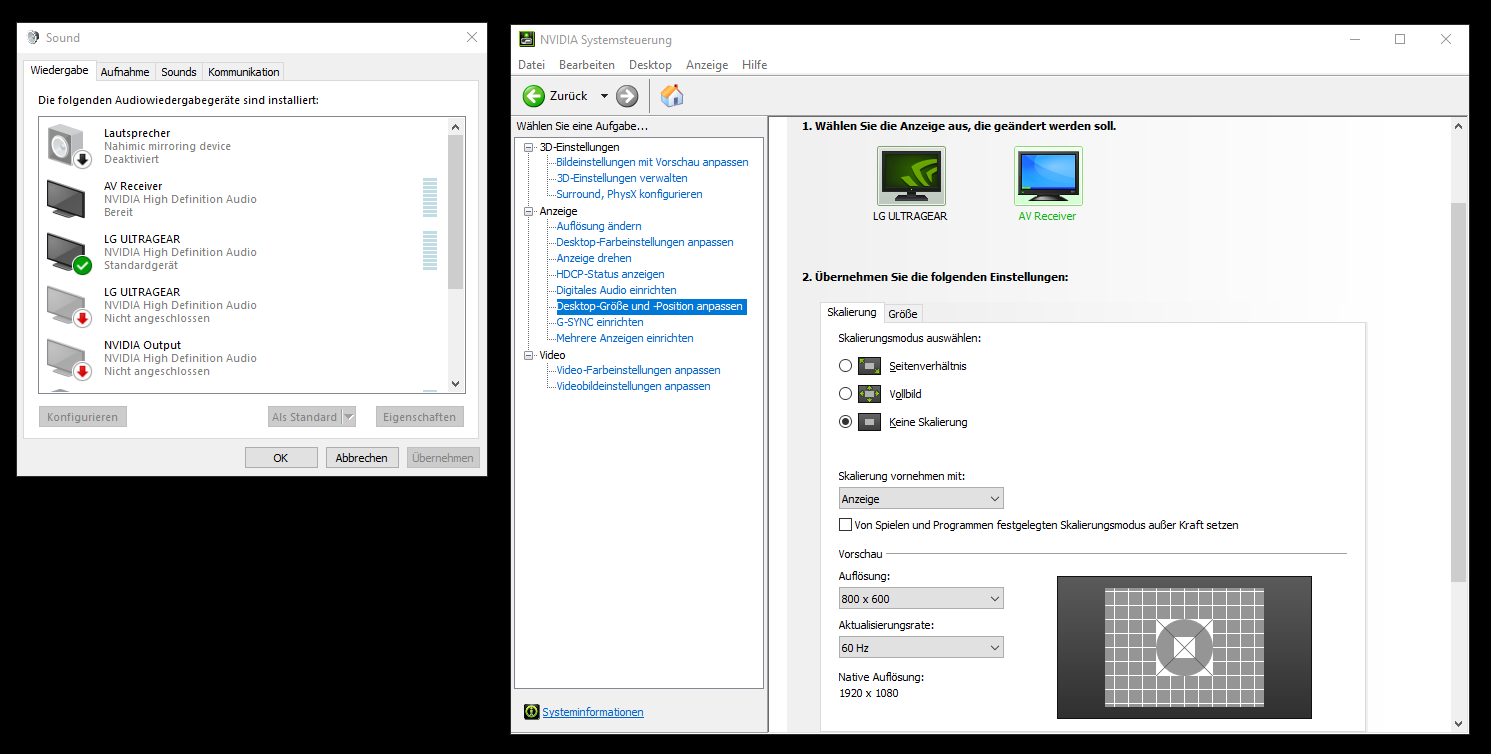Viewport: 1491px width, 754px height.
Task: Open Digitales Audio einrichten task
Action: point(616,290)
